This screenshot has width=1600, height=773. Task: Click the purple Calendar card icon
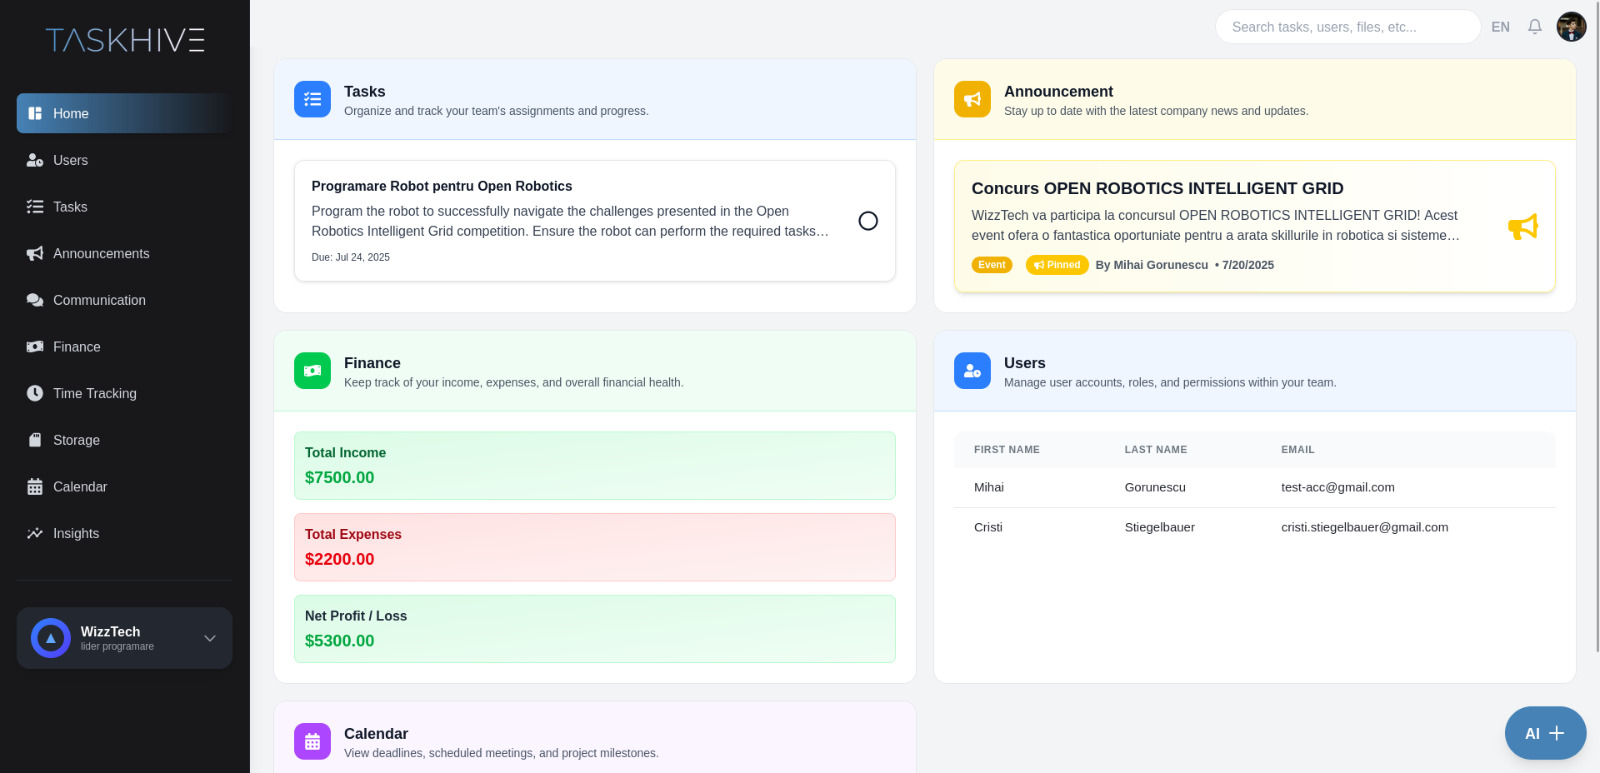coord(312,742)
